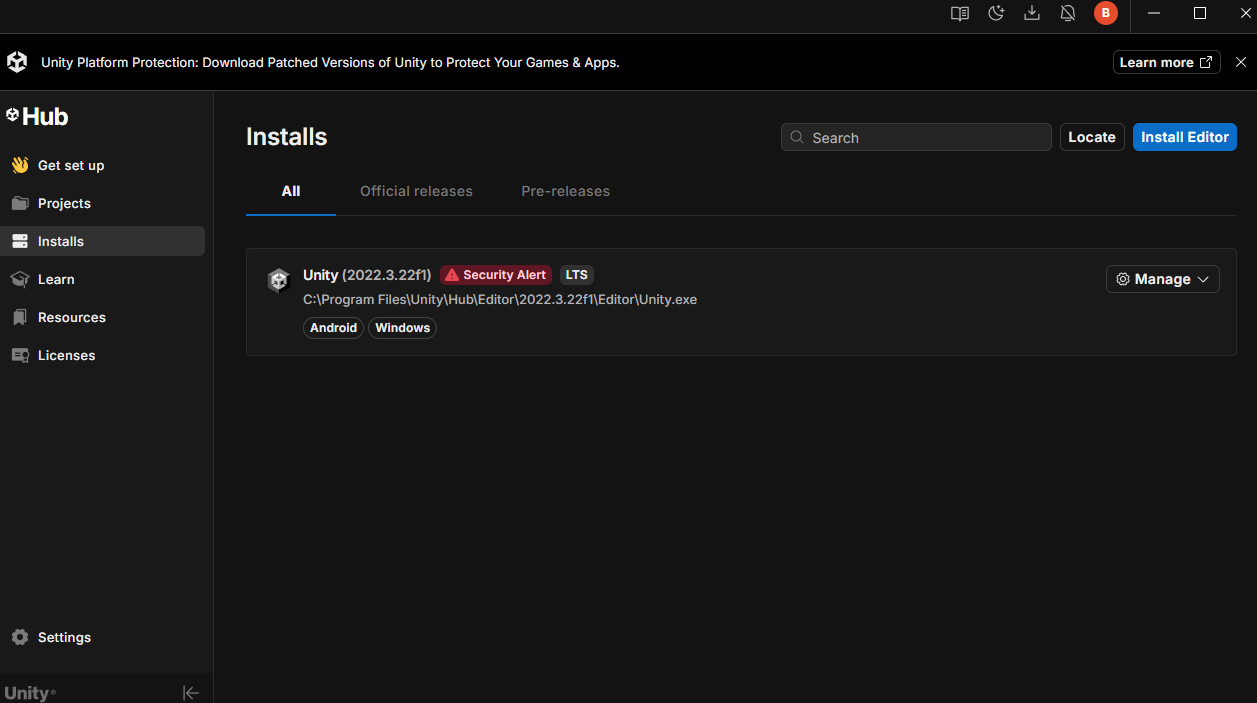Viewport: 1257px width, 703px height.
Task: Open Resources in sidebar
Action: coord(102,317)
